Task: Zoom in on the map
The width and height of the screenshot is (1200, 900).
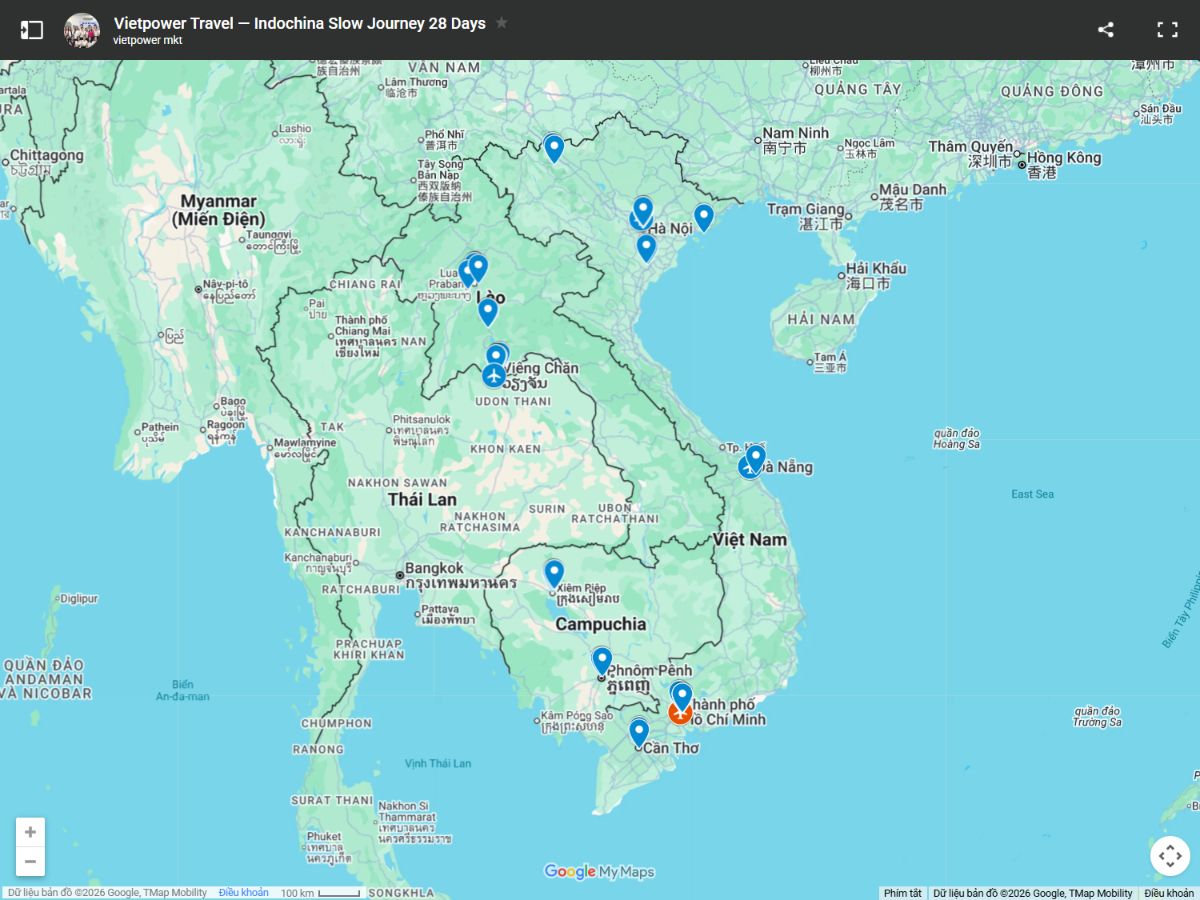Action: tap(30, 832)
